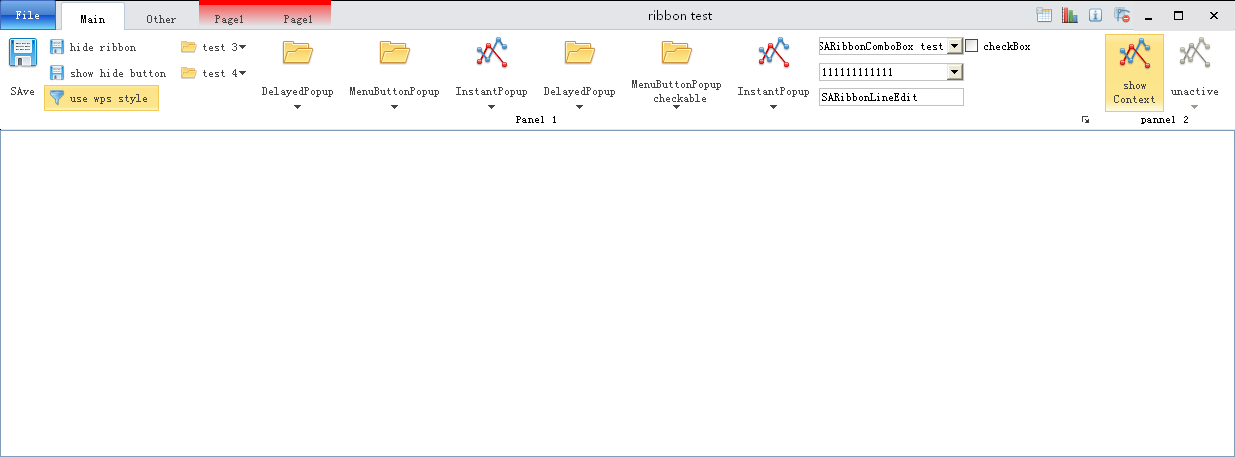The image size is (1235, 457).
Task: Toggle the show Context button
Action: [x=1134, y=72]
